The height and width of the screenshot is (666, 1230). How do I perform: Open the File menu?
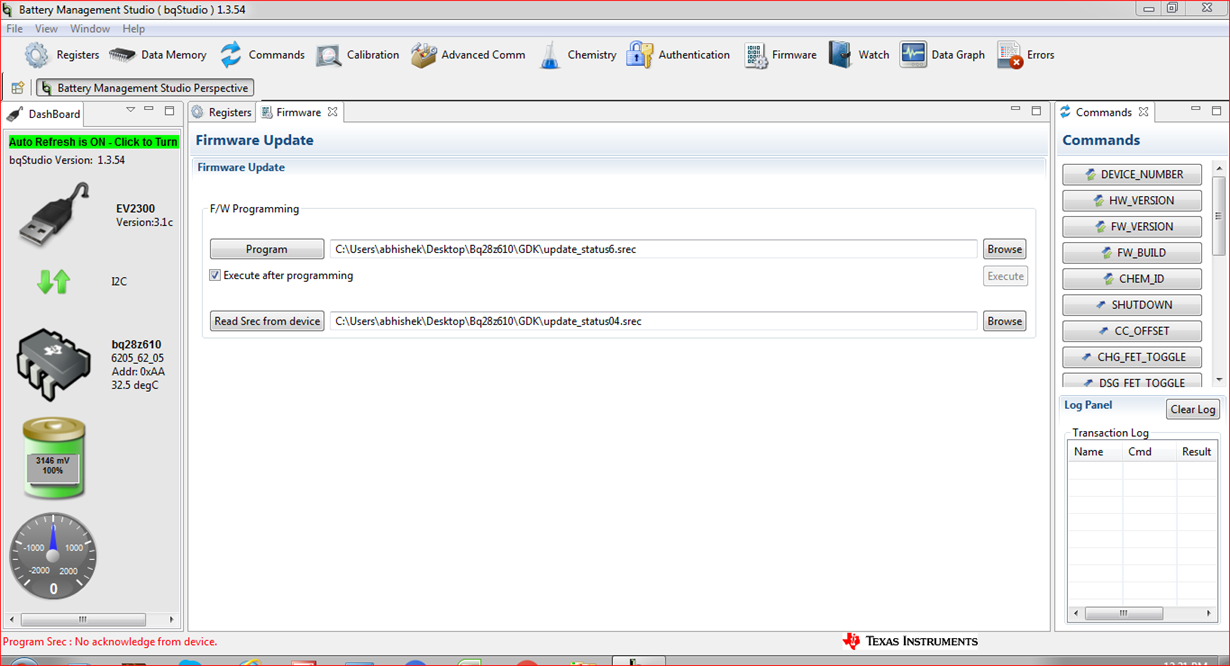(x=14, y=29)
